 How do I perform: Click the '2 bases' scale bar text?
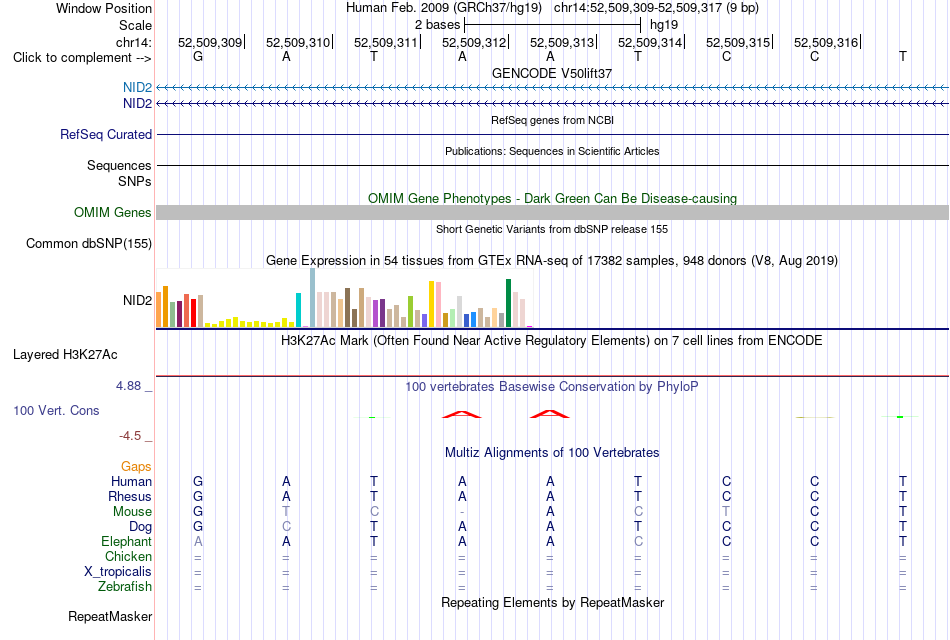click(437, 25)
